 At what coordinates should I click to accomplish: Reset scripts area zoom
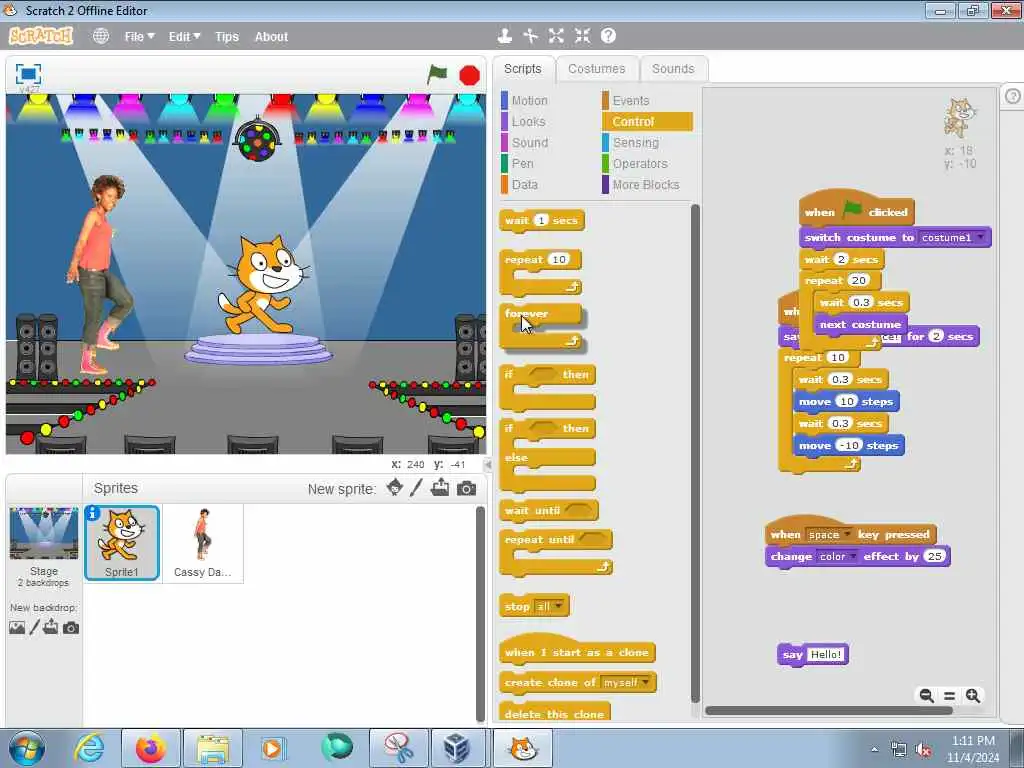(950, 696)
